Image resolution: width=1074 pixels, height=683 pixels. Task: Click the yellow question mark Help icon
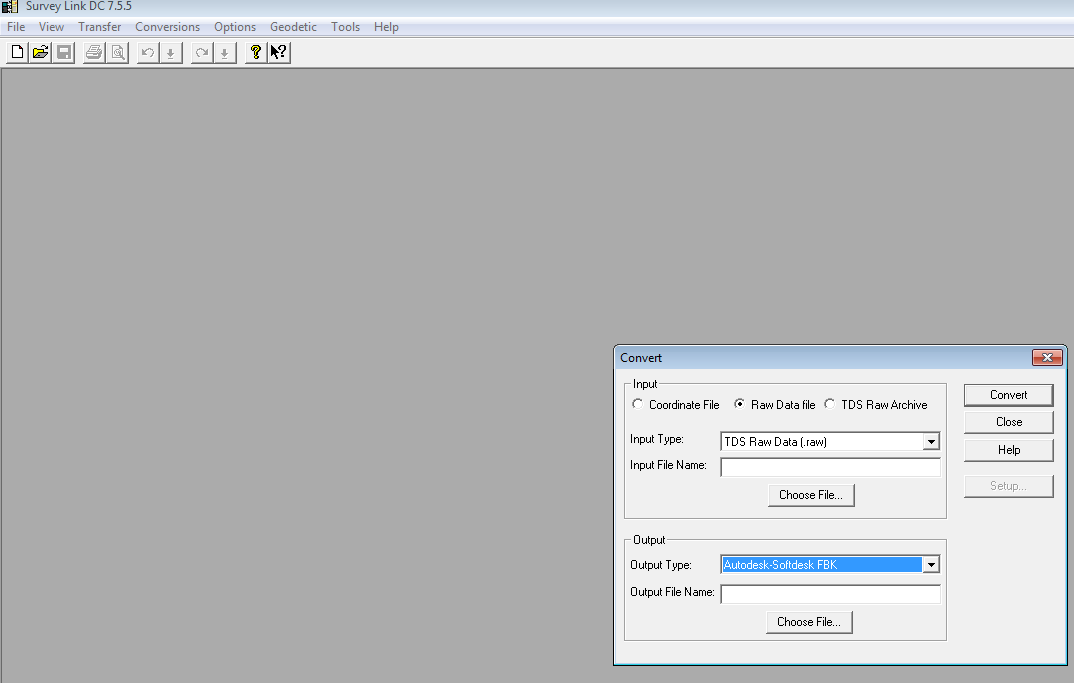pyautogui.click(x=255, y=52)
